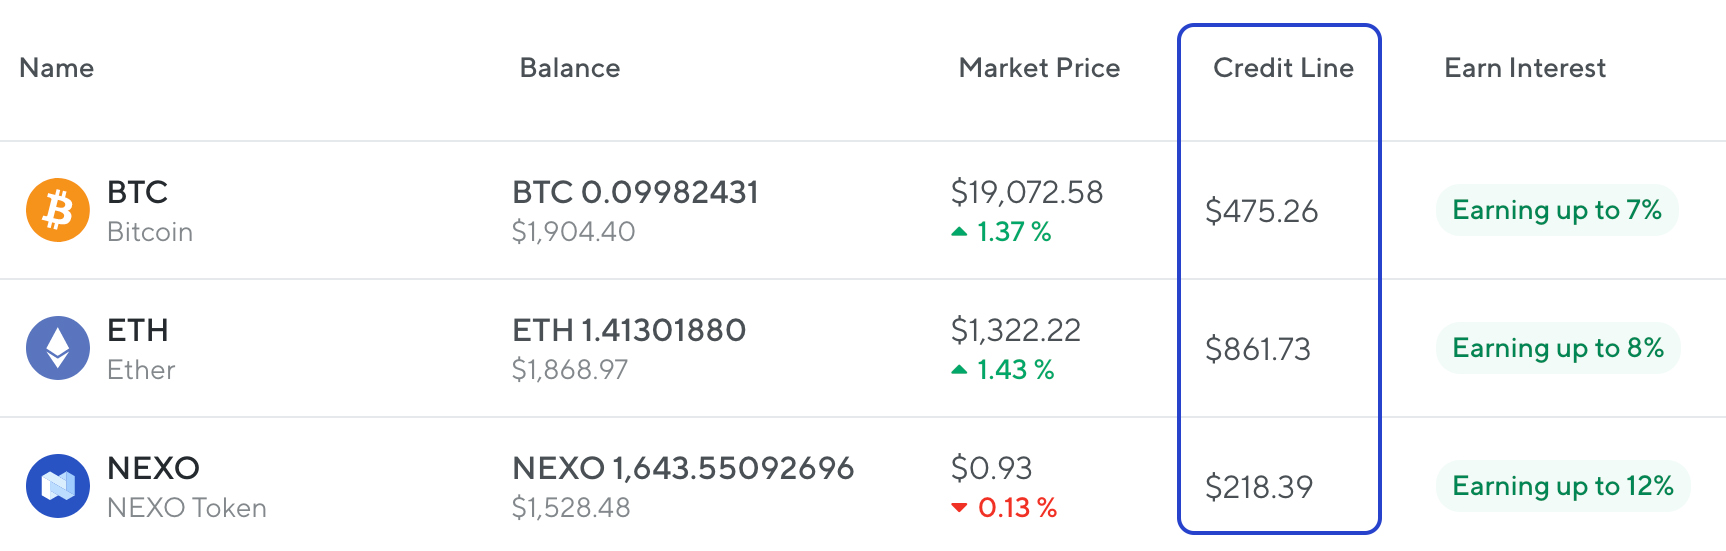Click the green up arrow beside 1.37 %
The image size is (1726, 551).
(x=959, y=232)
